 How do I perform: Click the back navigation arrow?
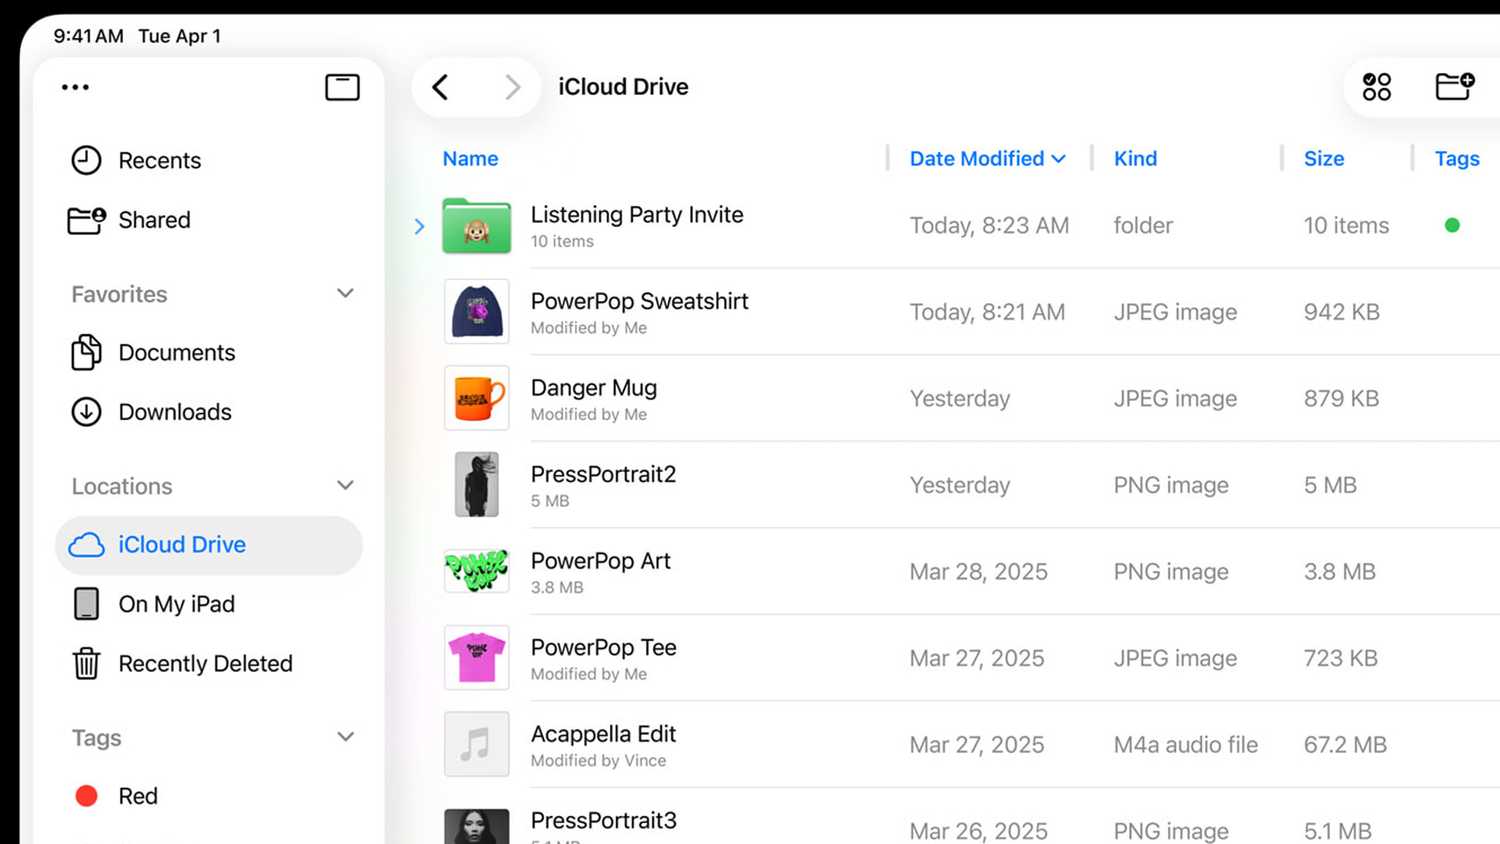point(440,87)
